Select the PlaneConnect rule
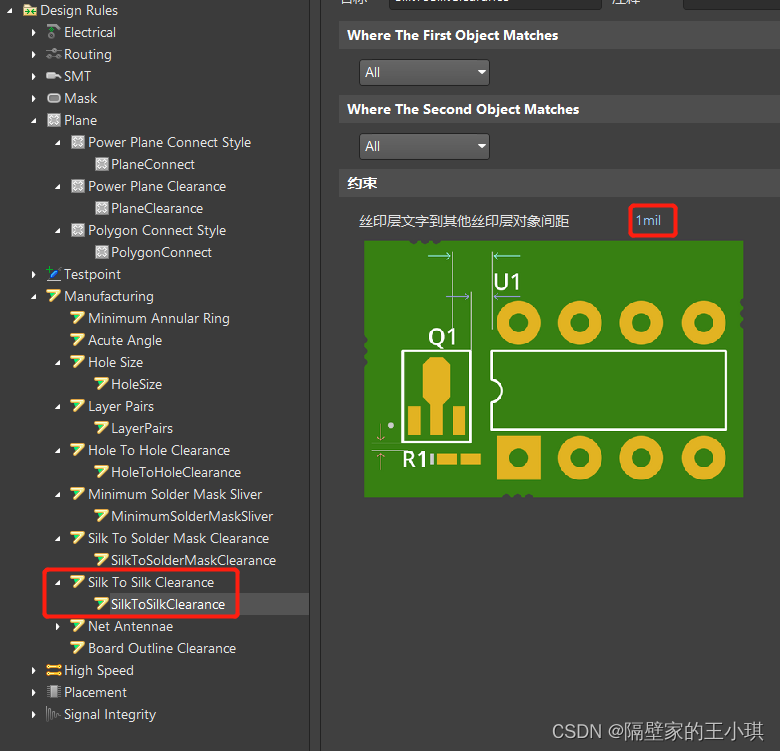The image size is (780, 751). (153, 164)
